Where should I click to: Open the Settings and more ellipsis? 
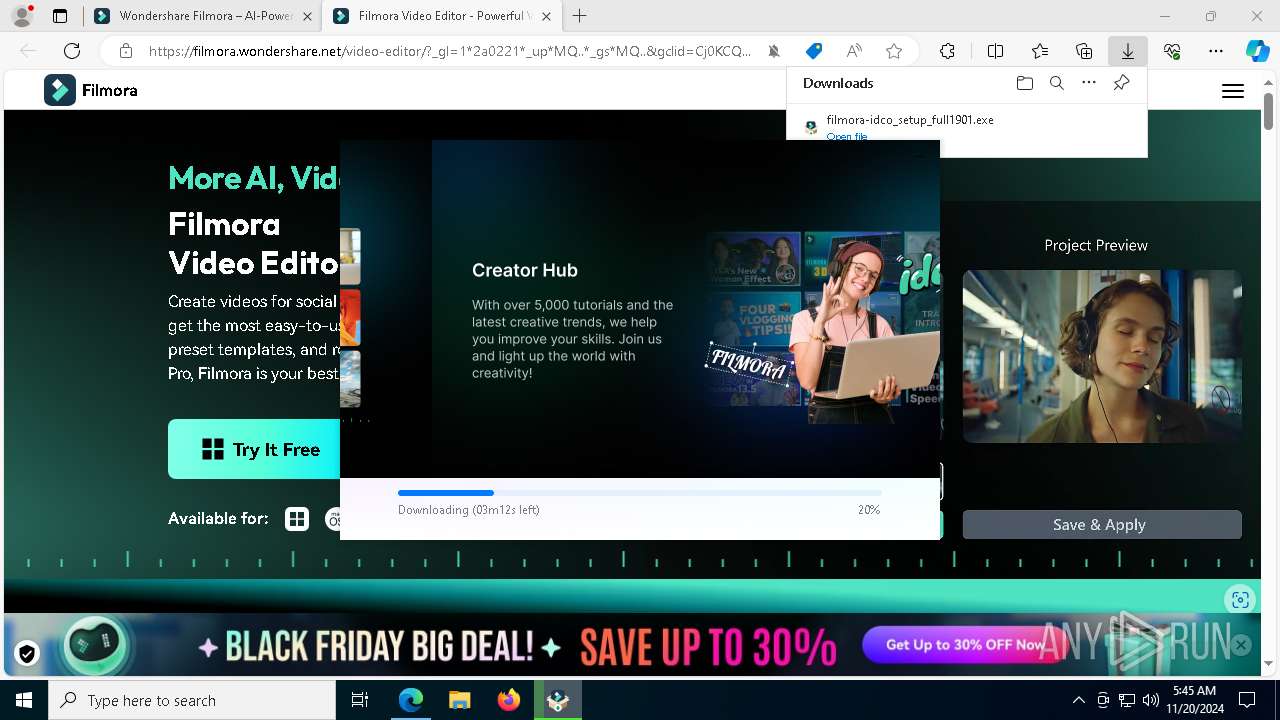pos(1216,51)
